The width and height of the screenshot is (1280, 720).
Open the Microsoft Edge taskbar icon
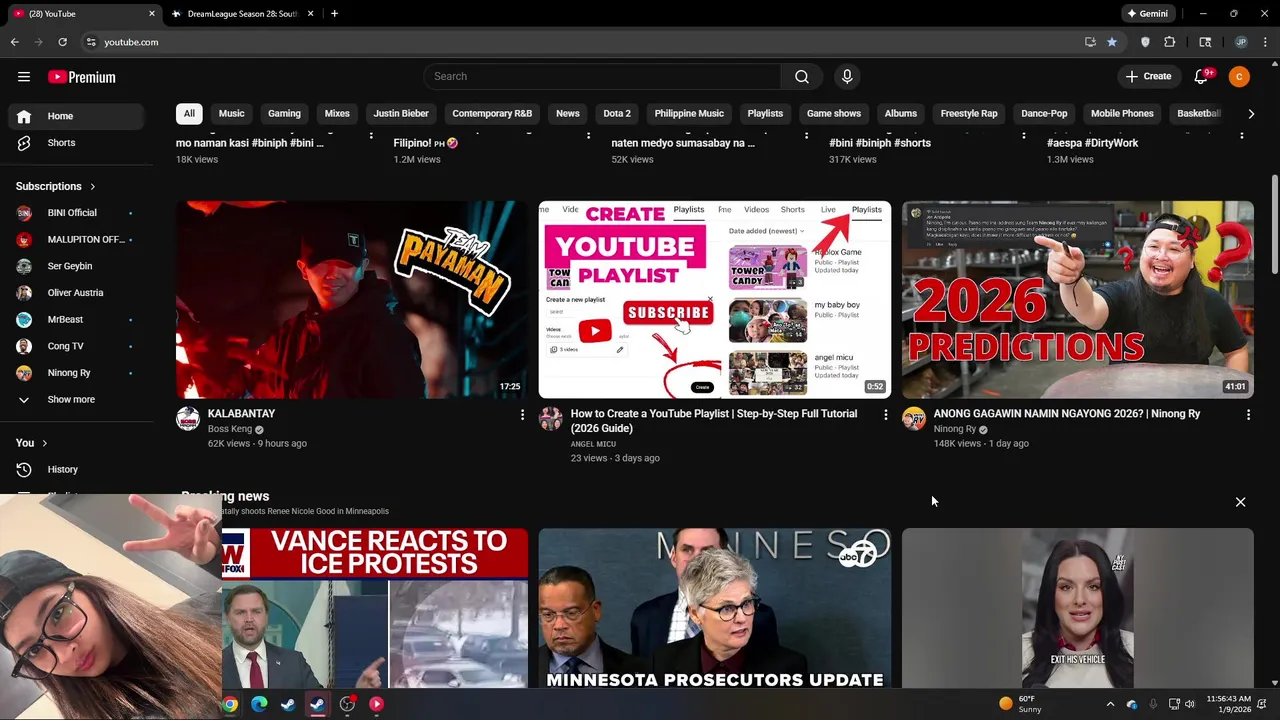click(x=259, y=704)
